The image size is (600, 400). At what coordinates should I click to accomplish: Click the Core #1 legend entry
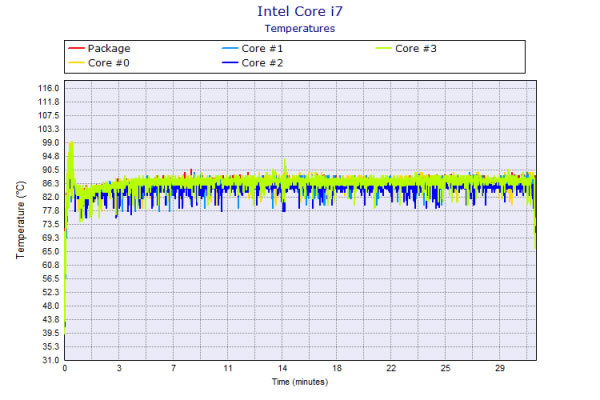(252, 48)
